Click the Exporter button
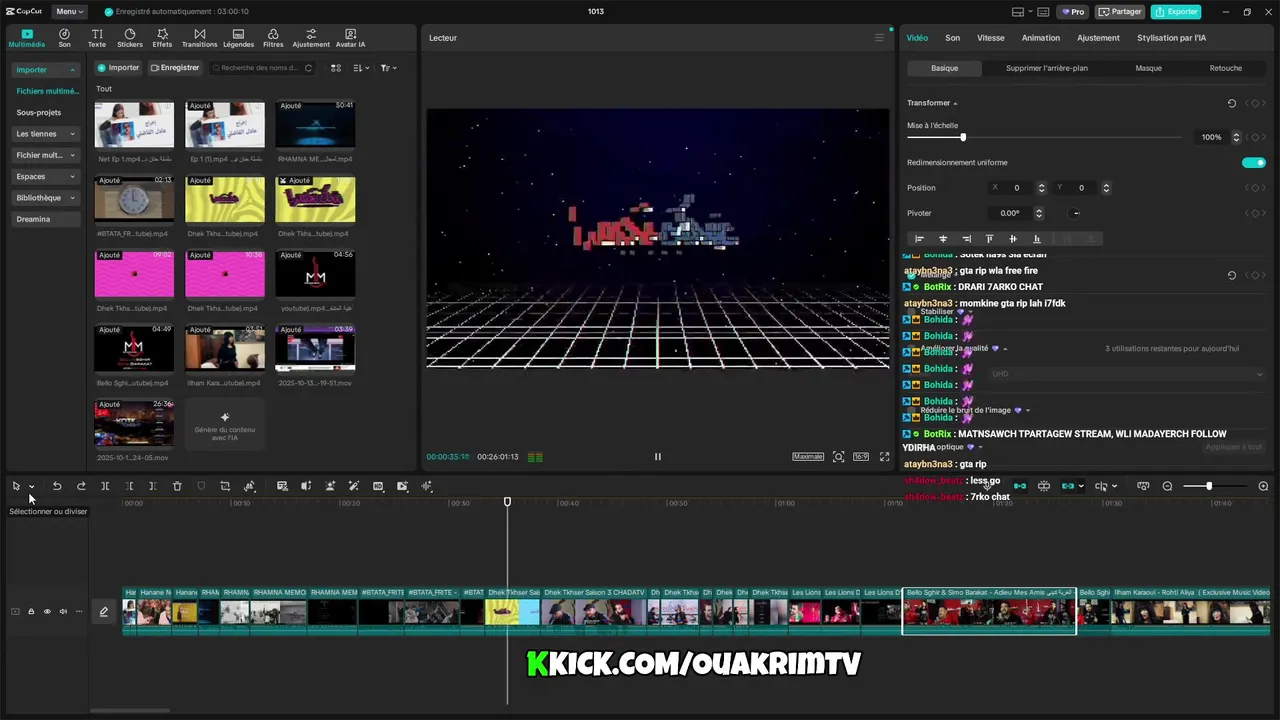 [x=1176, y=12]
